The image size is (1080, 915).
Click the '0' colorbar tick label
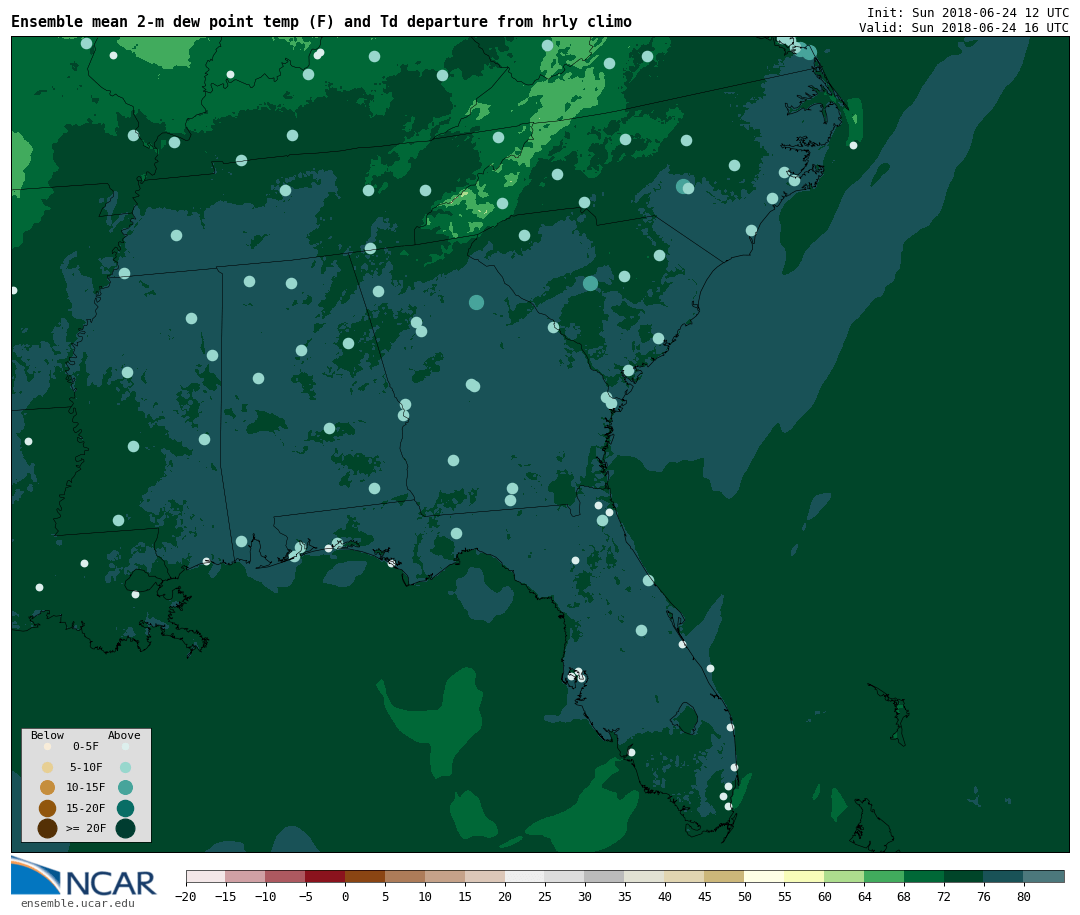coord(345,897)
